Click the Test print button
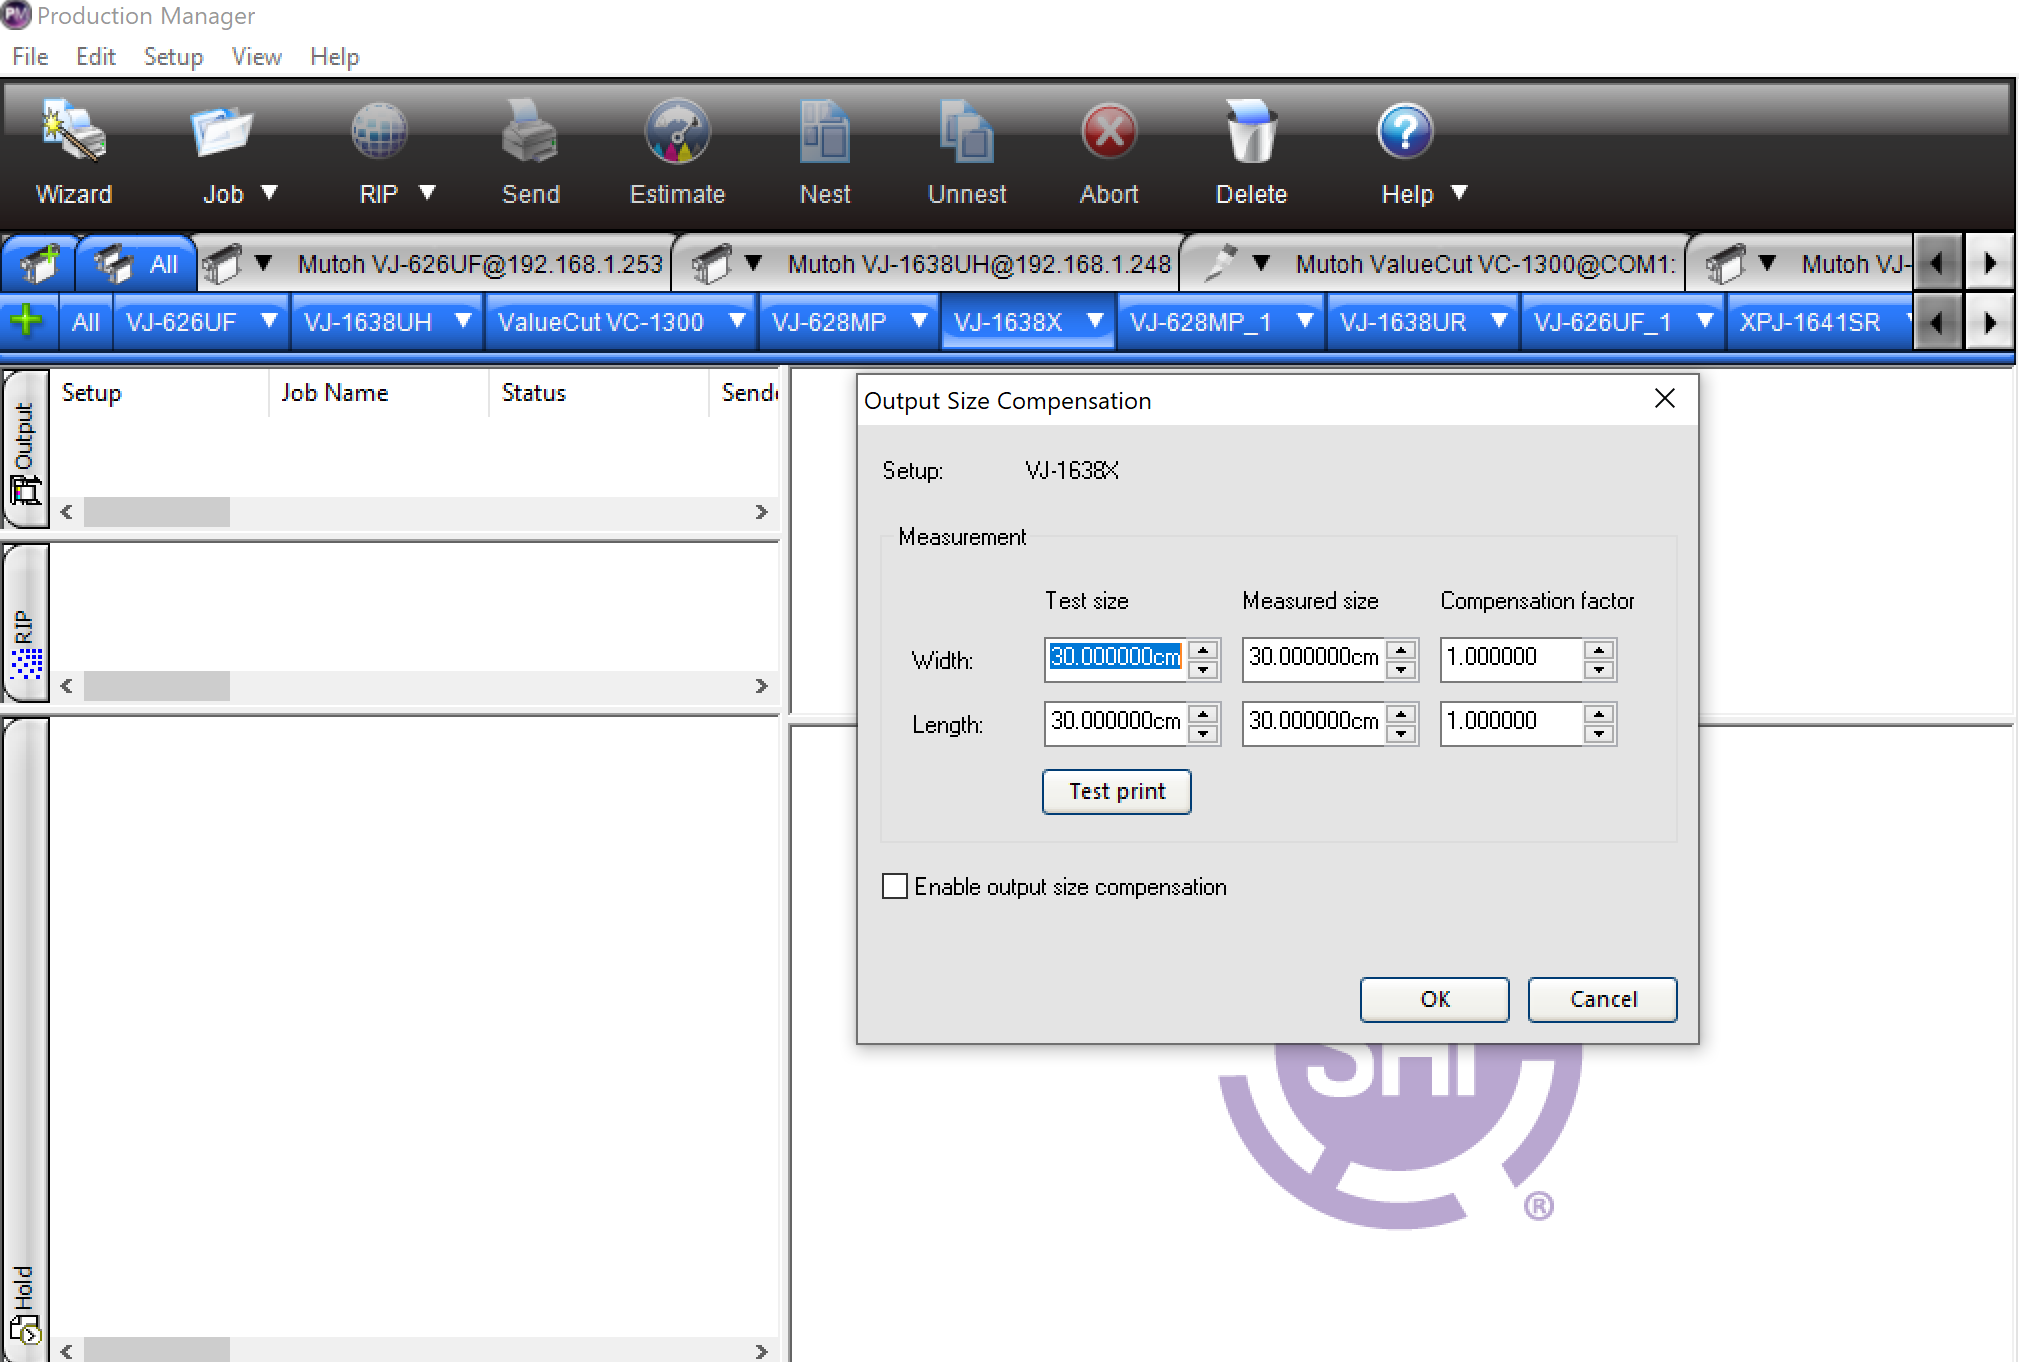Viewport: 2019px width, 1362px height. point(1116,791)
